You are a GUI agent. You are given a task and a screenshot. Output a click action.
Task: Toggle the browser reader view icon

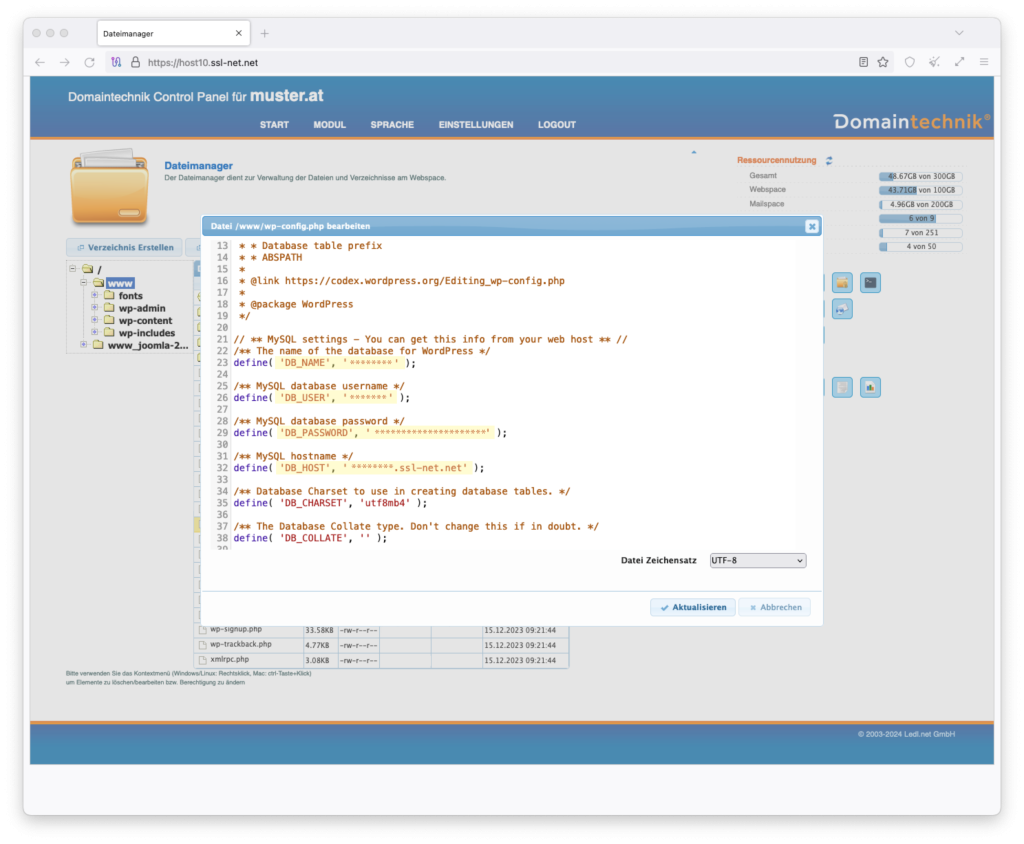[x=863, y=62]
